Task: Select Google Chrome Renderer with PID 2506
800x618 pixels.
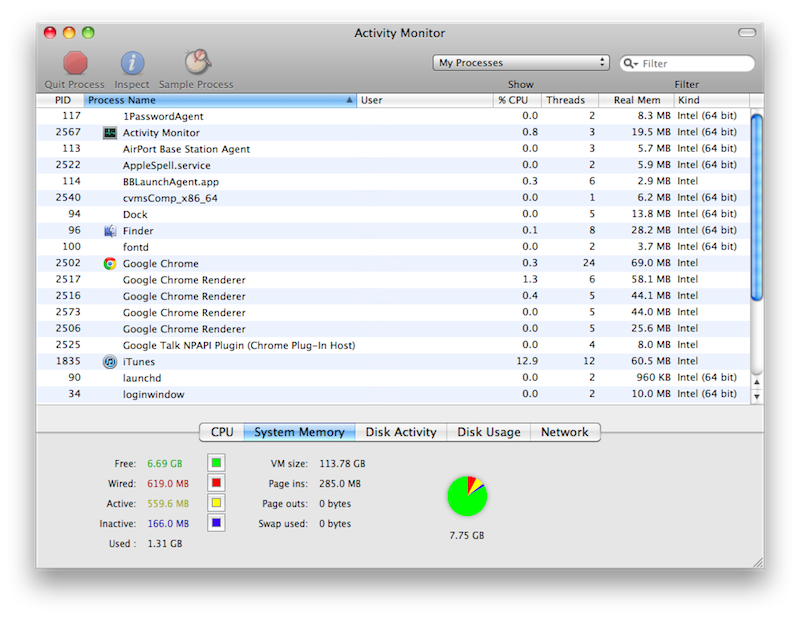Action: (393, 329)
